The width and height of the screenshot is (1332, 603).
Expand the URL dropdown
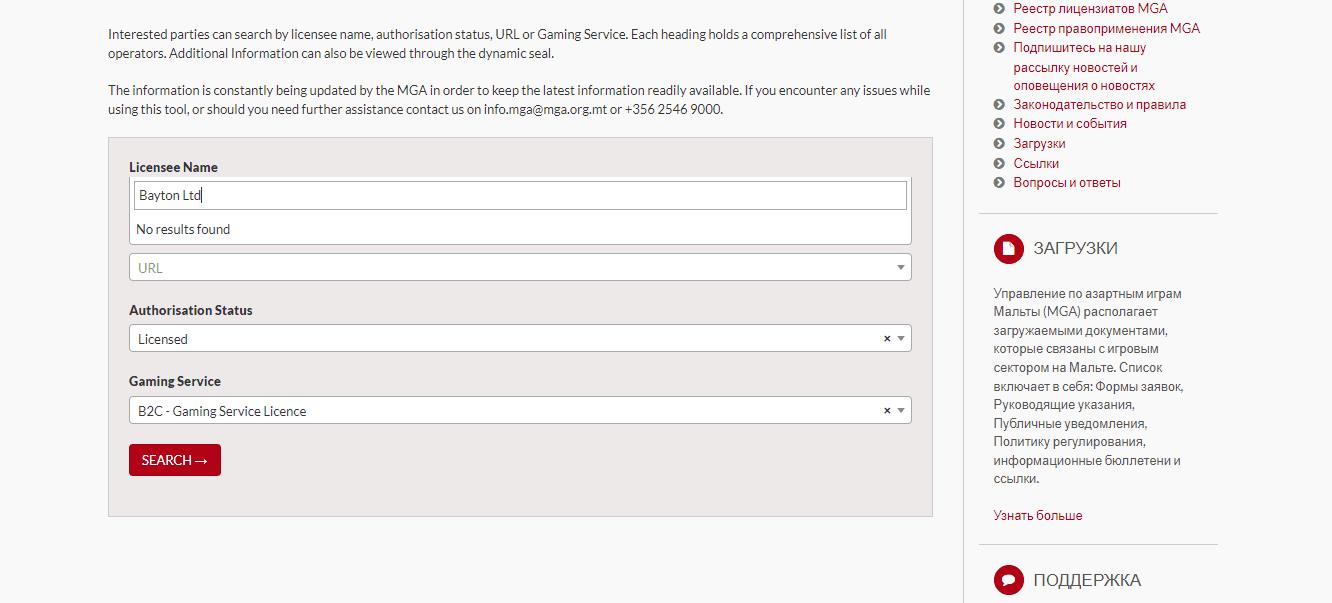[x=901, y=268]
